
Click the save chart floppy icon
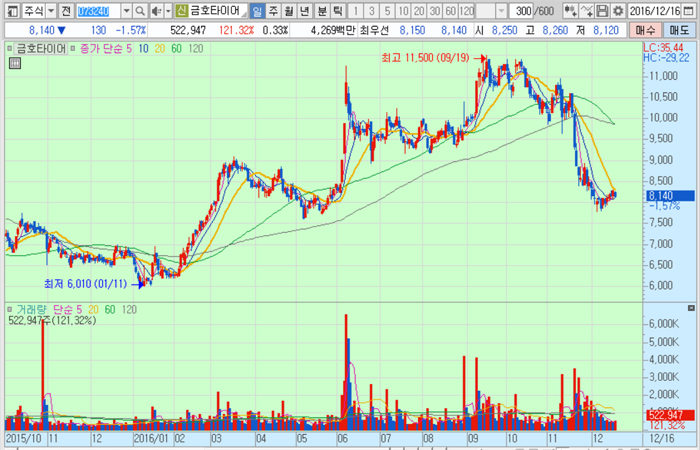[602, 11]
